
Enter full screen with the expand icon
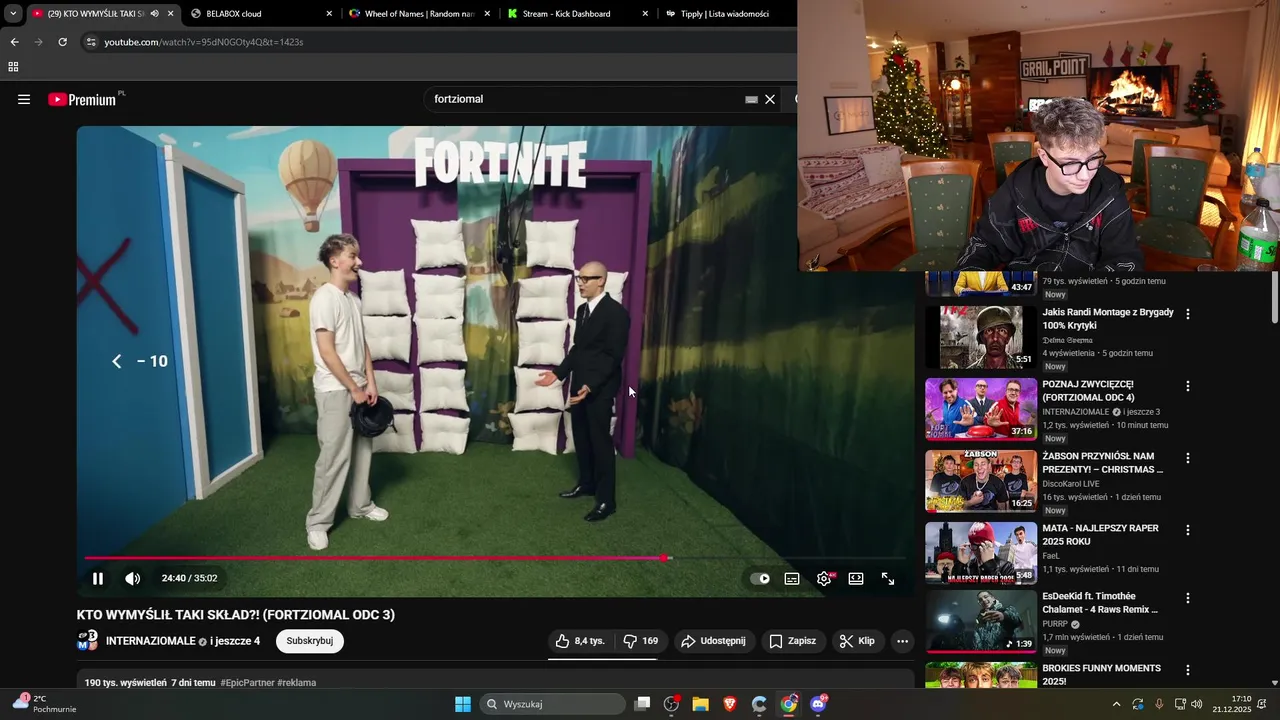pos(888,578)
